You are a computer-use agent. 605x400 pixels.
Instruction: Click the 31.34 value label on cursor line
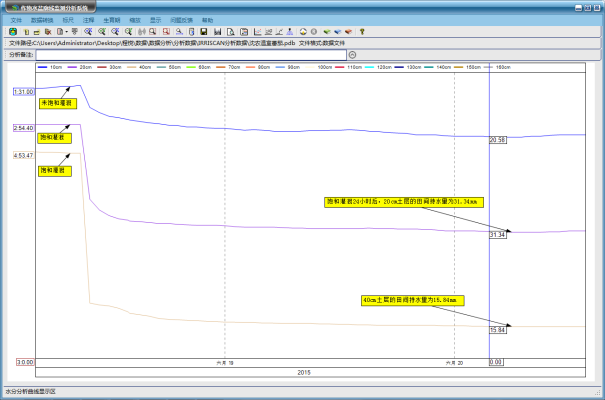498,235
